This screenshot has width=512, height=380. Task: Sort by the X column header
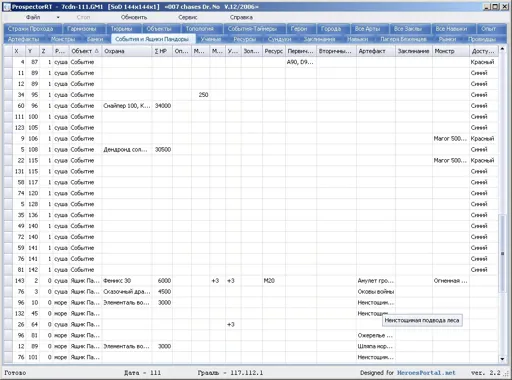click(x=19, y=51)
